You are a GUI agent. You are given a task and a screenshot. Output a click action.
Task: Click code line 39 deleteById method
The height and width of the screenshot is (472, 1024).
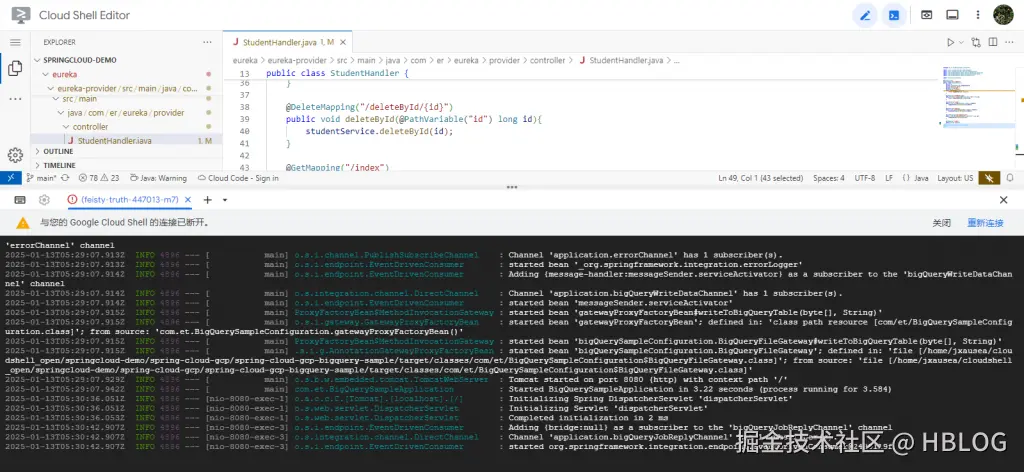(x=415, y=119)
